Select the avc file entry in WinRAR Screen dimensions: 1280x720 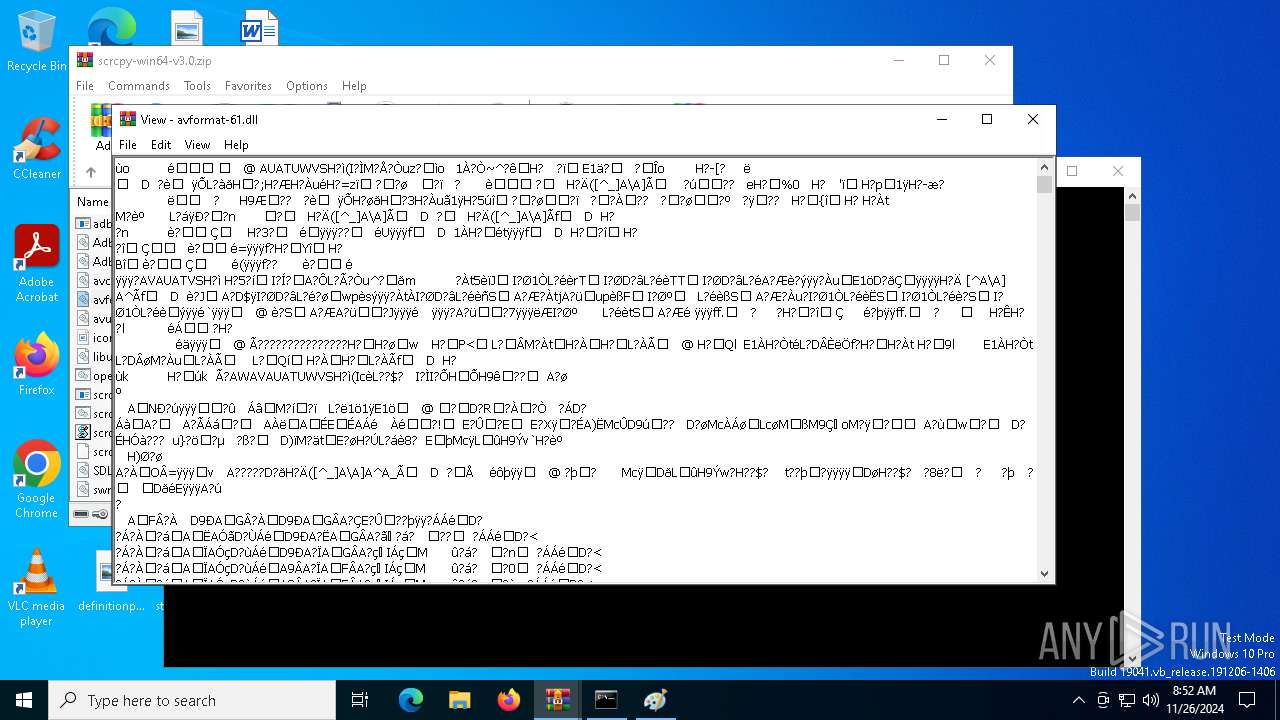point(94,281)
